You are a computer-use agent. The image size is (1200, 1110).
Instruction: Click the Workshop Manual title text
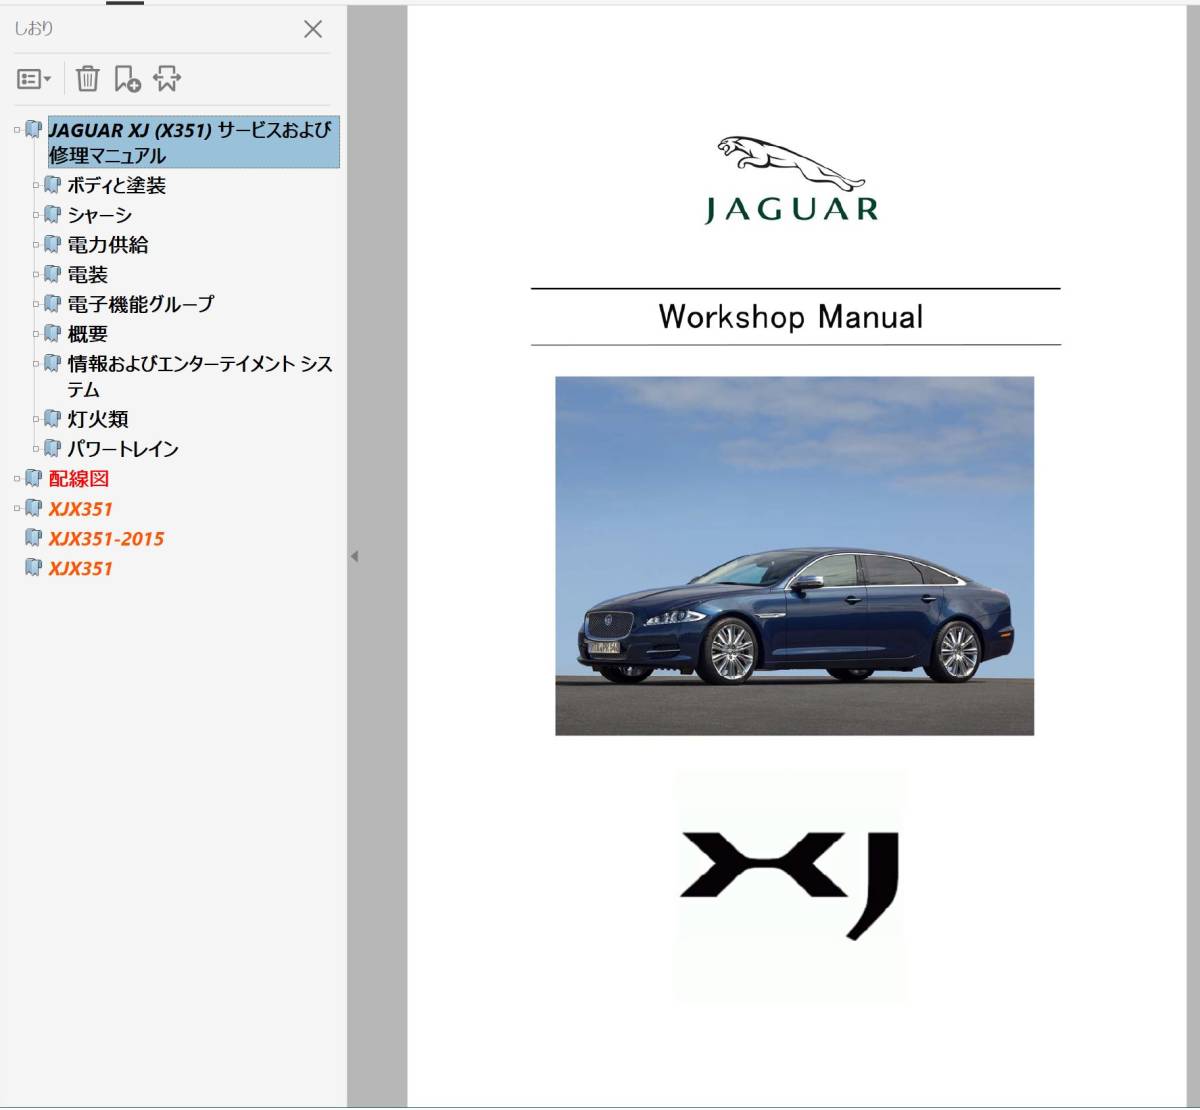point(791,317)
